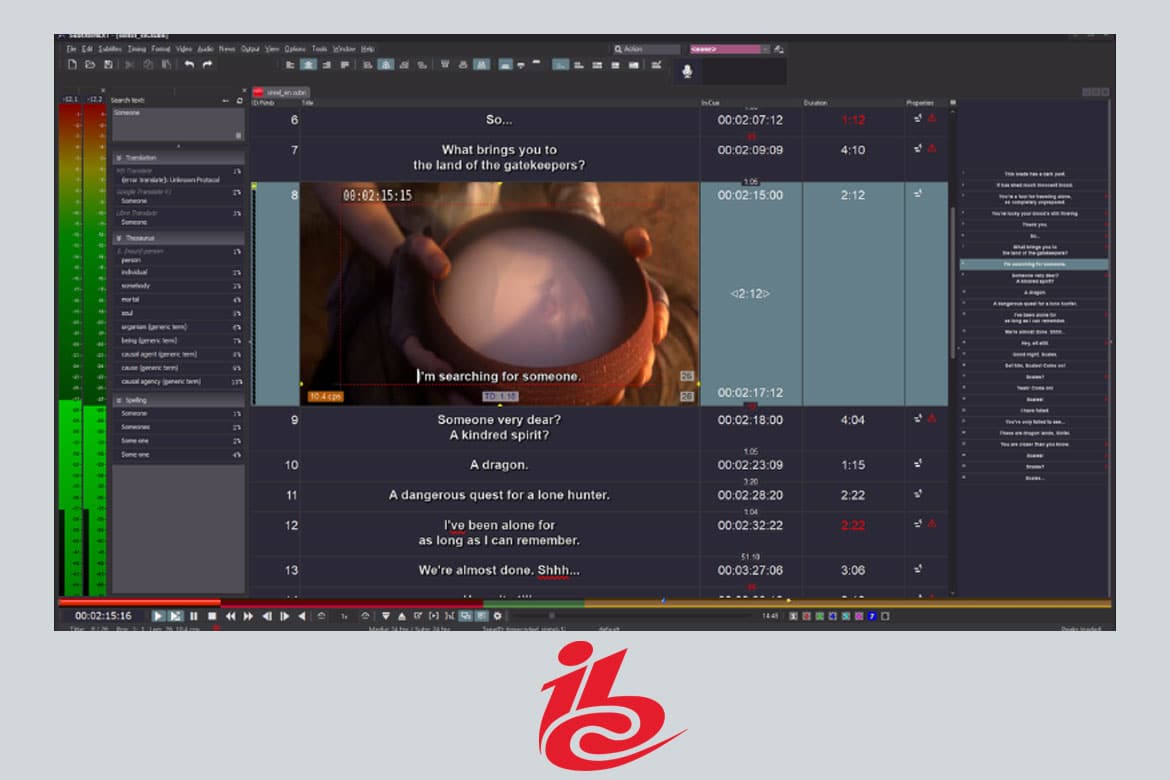This screenshot has width=1170, height=780.
Task: Select thesaurus entry 'individual'
Action: (x=134, y=272)
